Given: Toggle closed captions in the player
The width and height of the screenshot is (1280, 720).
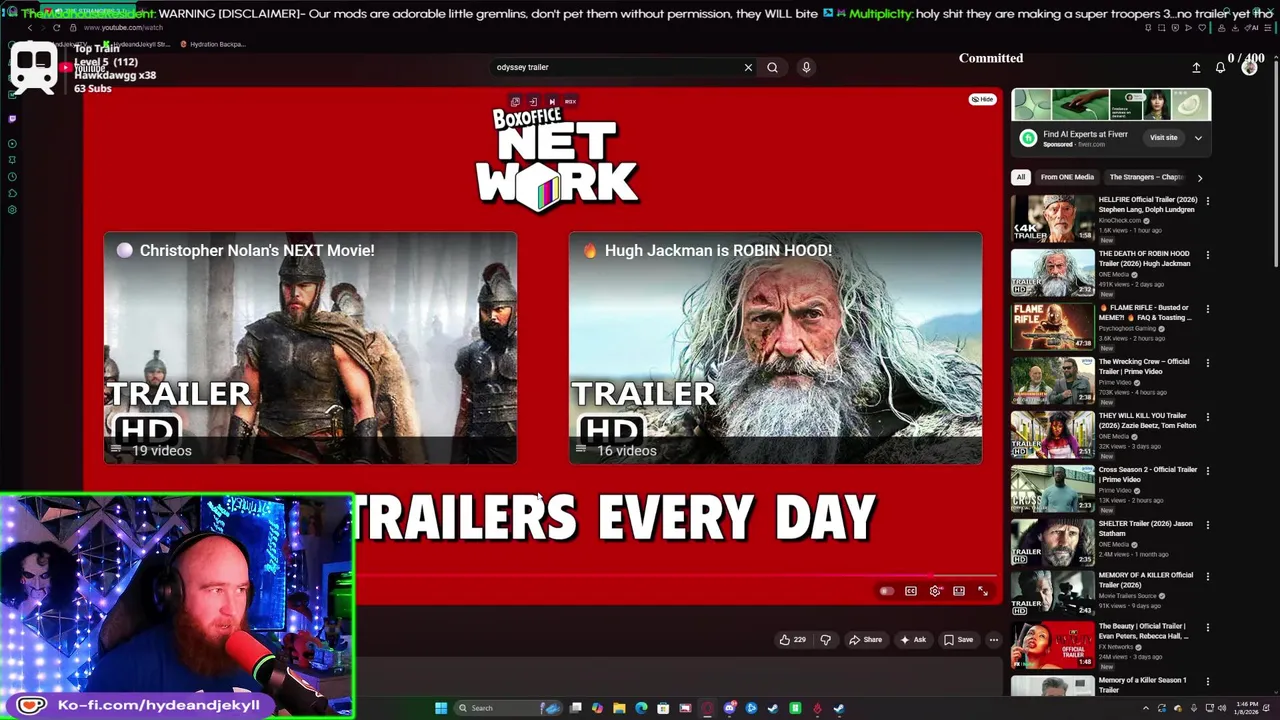Looking at the screenshot, I should [x=911, y=591].
